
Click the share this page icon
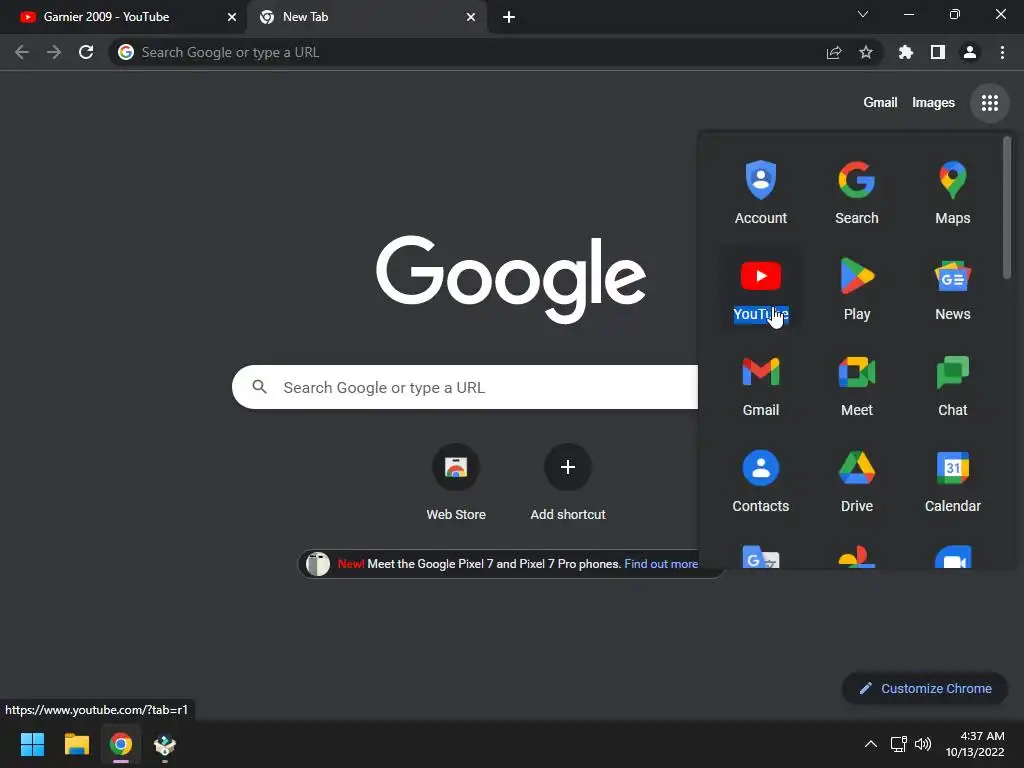pos(833,52)
